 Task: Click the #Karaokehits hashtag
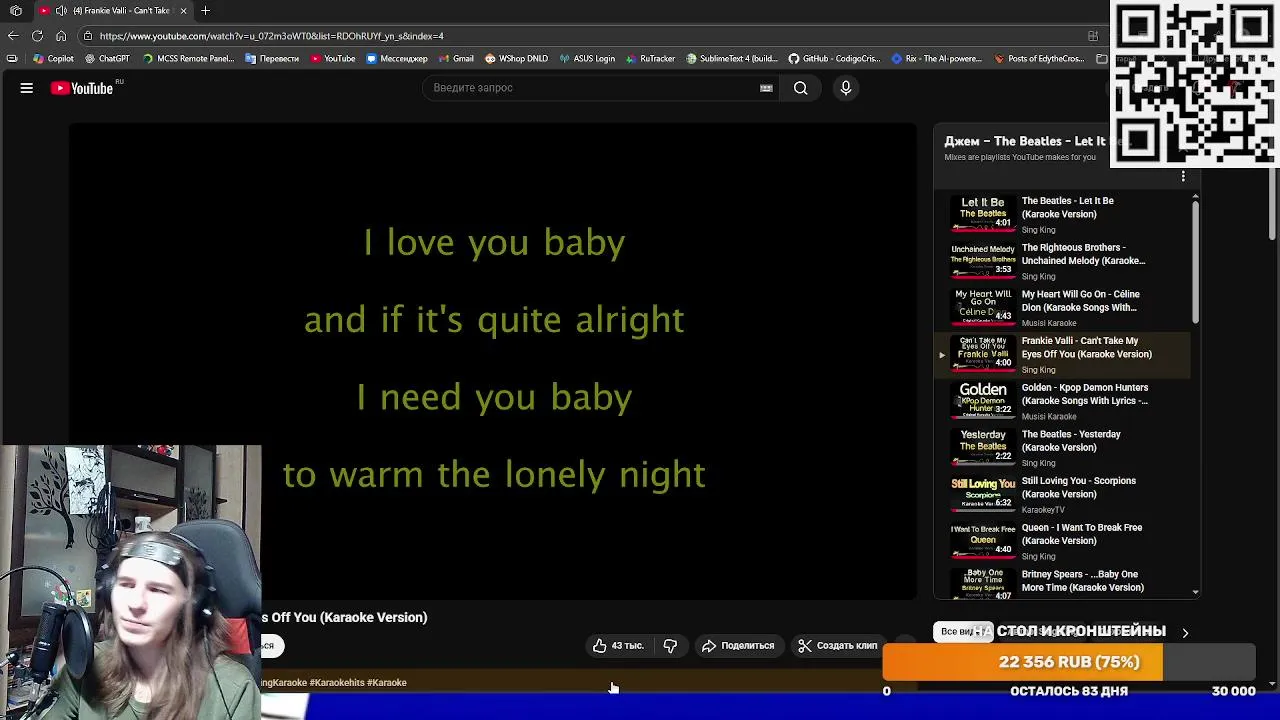click(336, 683)
